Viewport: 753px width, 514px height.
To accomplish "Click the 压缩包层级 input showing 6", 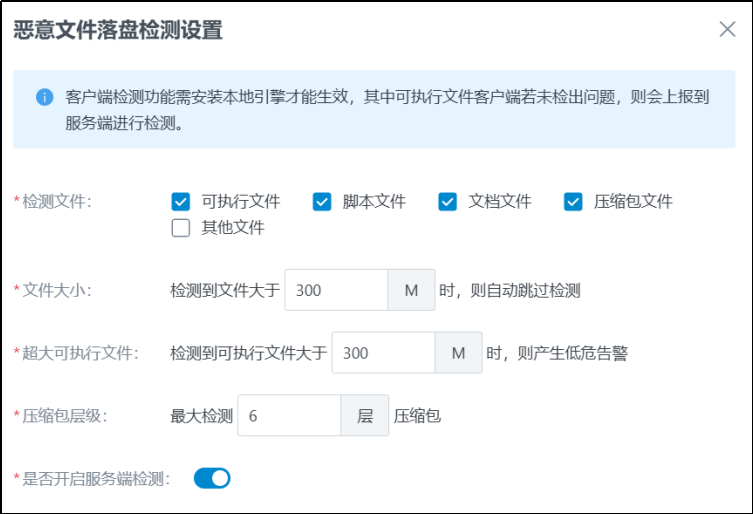I will 289,415.
